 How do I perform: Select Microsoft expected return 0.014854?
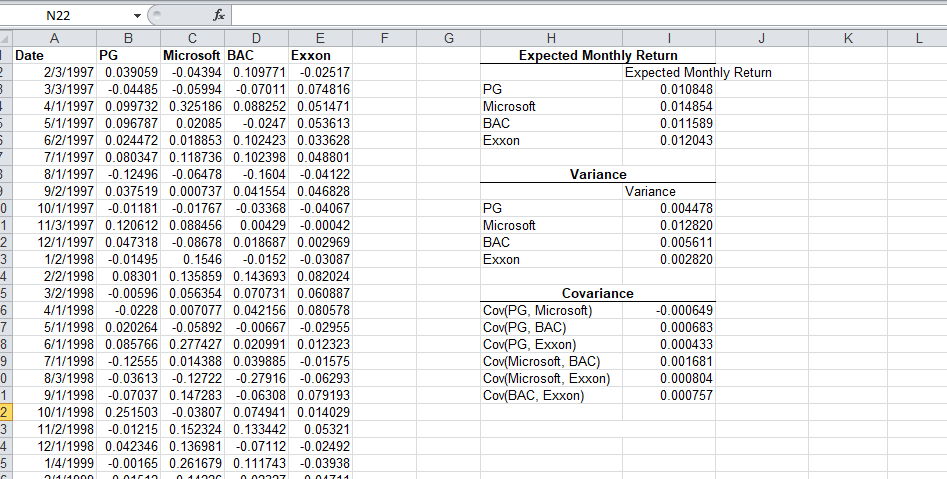point(669,106)
